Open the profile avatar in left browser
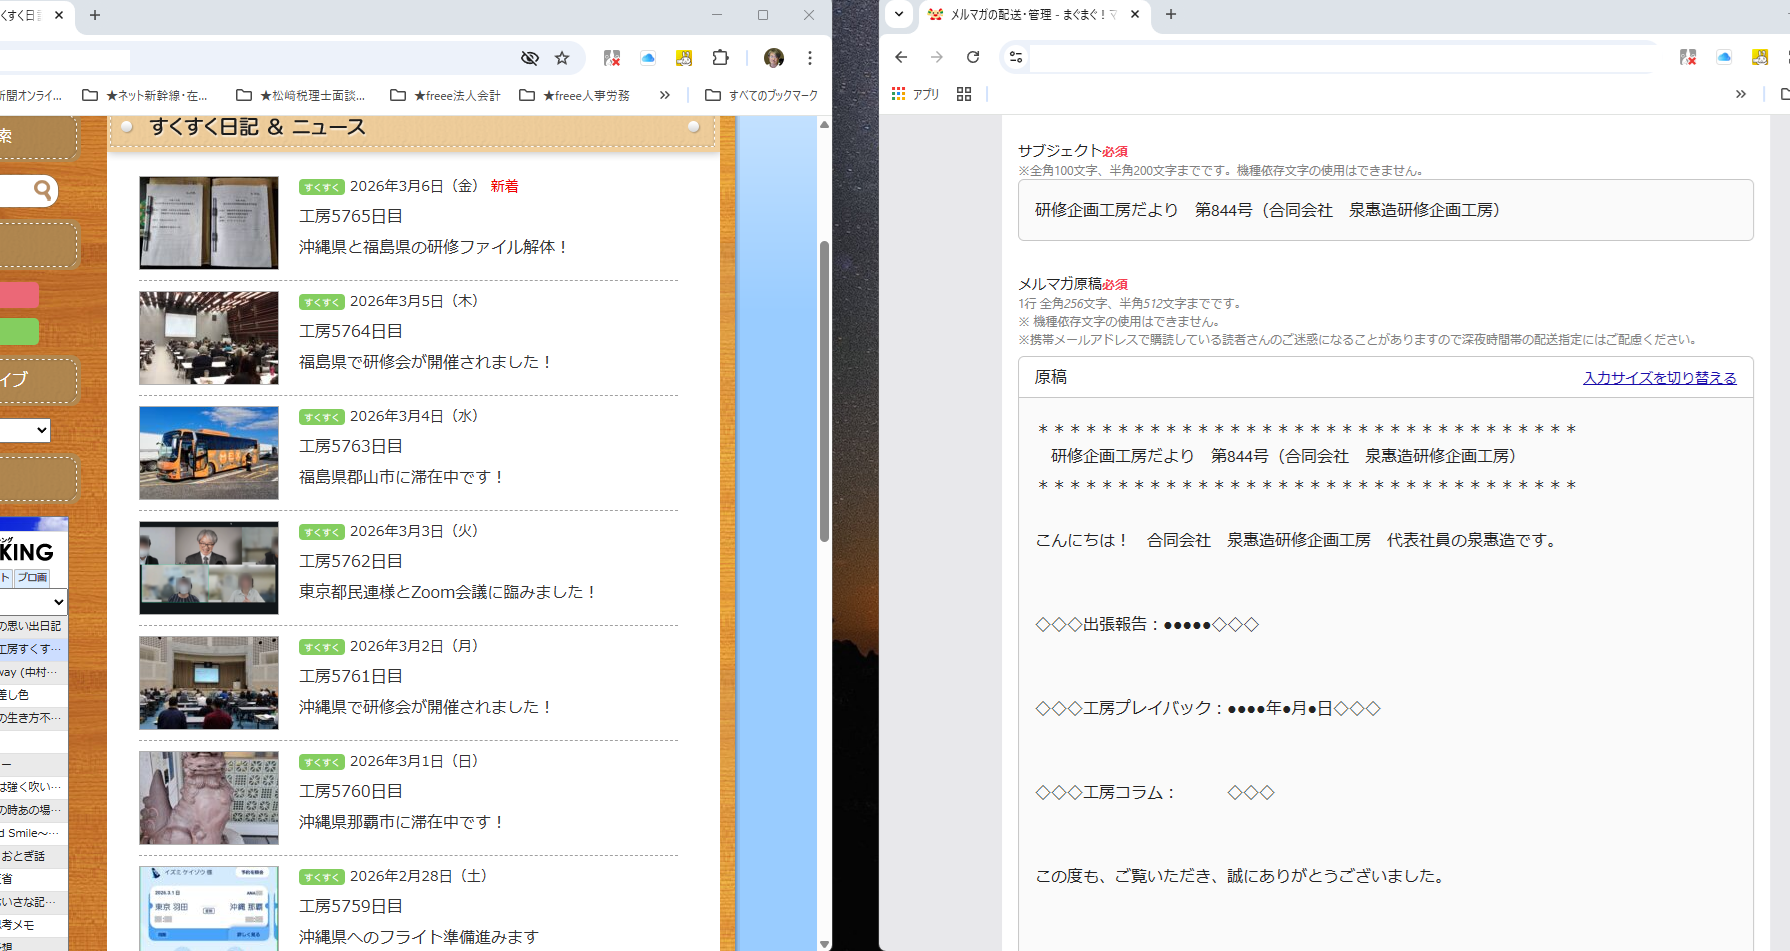 (x=773, y=58)
